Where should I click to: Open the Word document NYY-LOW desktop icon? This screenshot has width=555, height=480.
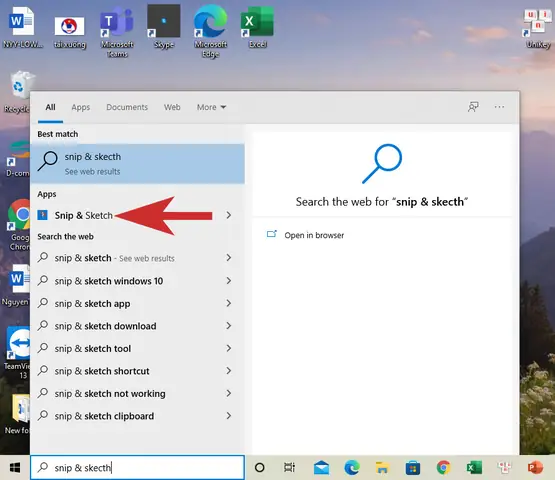pos(22,28)
